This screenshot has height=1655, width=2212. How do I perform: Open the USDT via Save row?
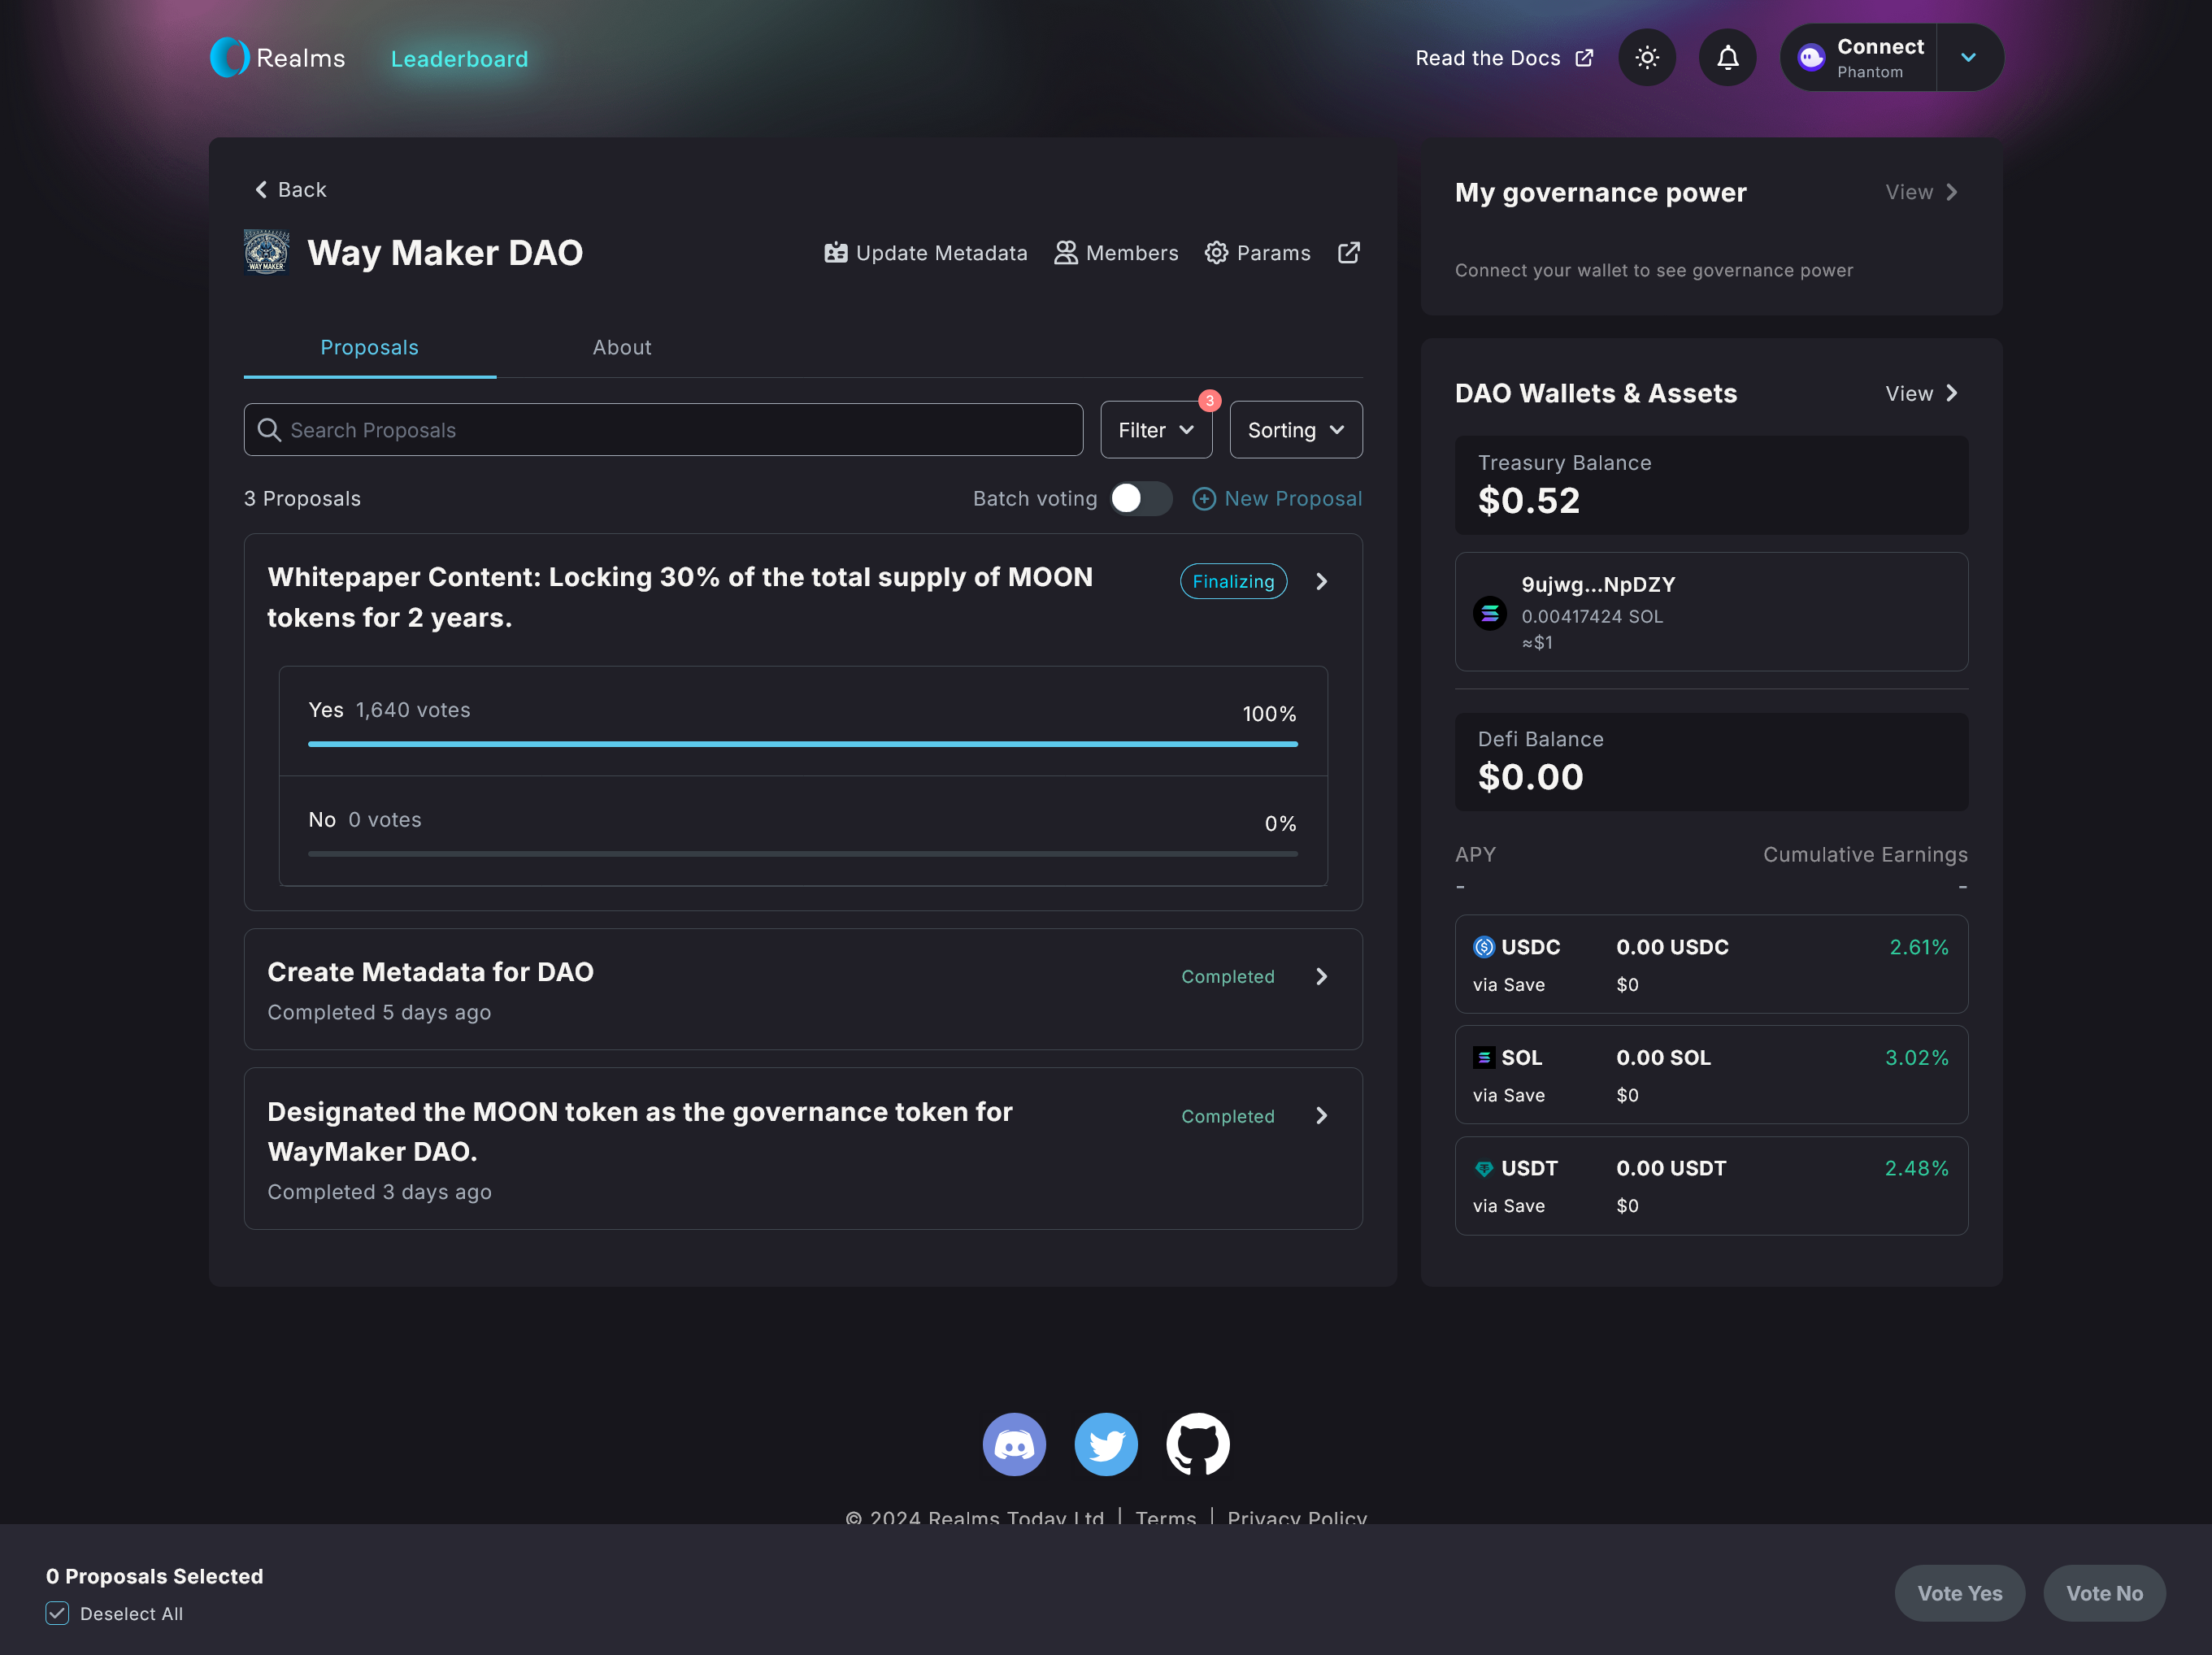click(x=1711, y=1187)
